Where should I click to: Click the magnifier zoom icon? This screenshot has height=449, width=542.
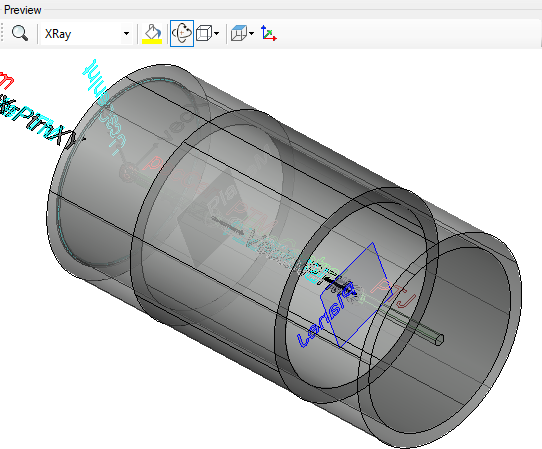[x=20, y=33]
